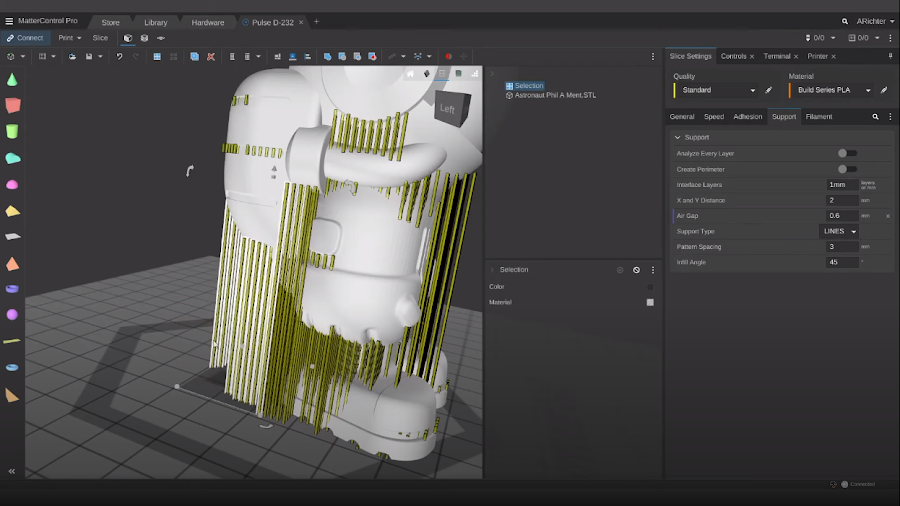Viewport: 900px width, 506px height.
Task: Enable the Create Perimeter switch
Action: [846, 169]
